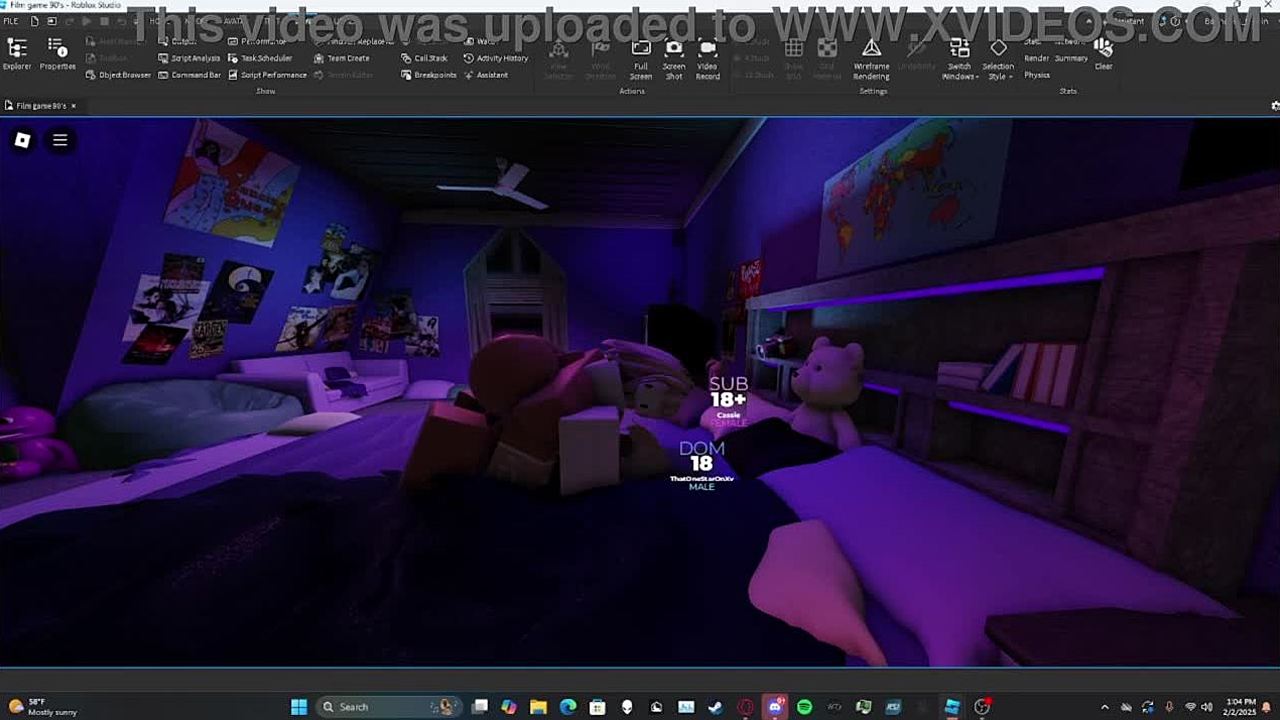Expand the Selection Style dropdown

click(x=998, y=60)
